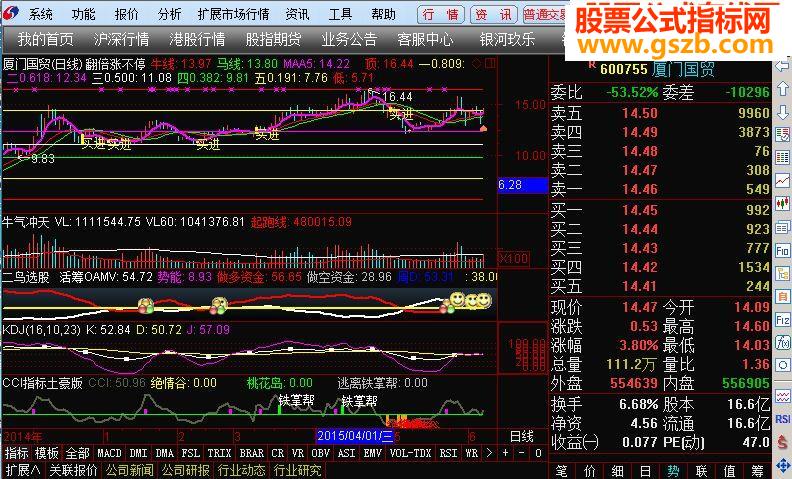Image resolution: width=792 pixels, height=479 pixels.
Task: Open the 扩展市场行情 menu
Action: coord(233,14)
